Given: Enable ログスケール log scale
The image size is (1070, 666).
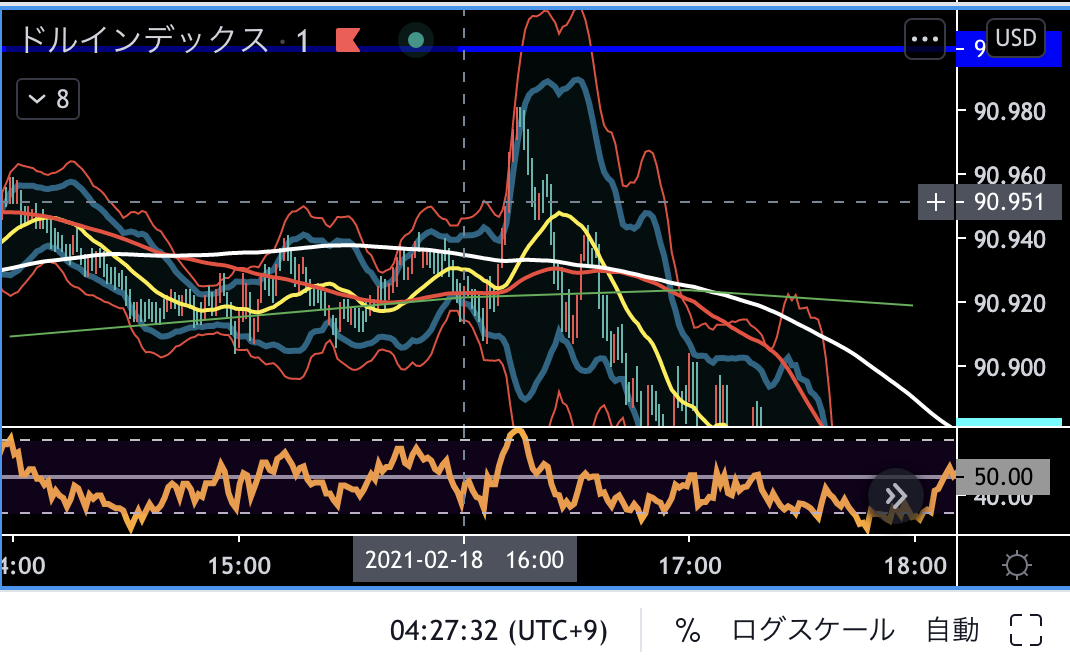Looking at the screenshot, I should (813, 630).
